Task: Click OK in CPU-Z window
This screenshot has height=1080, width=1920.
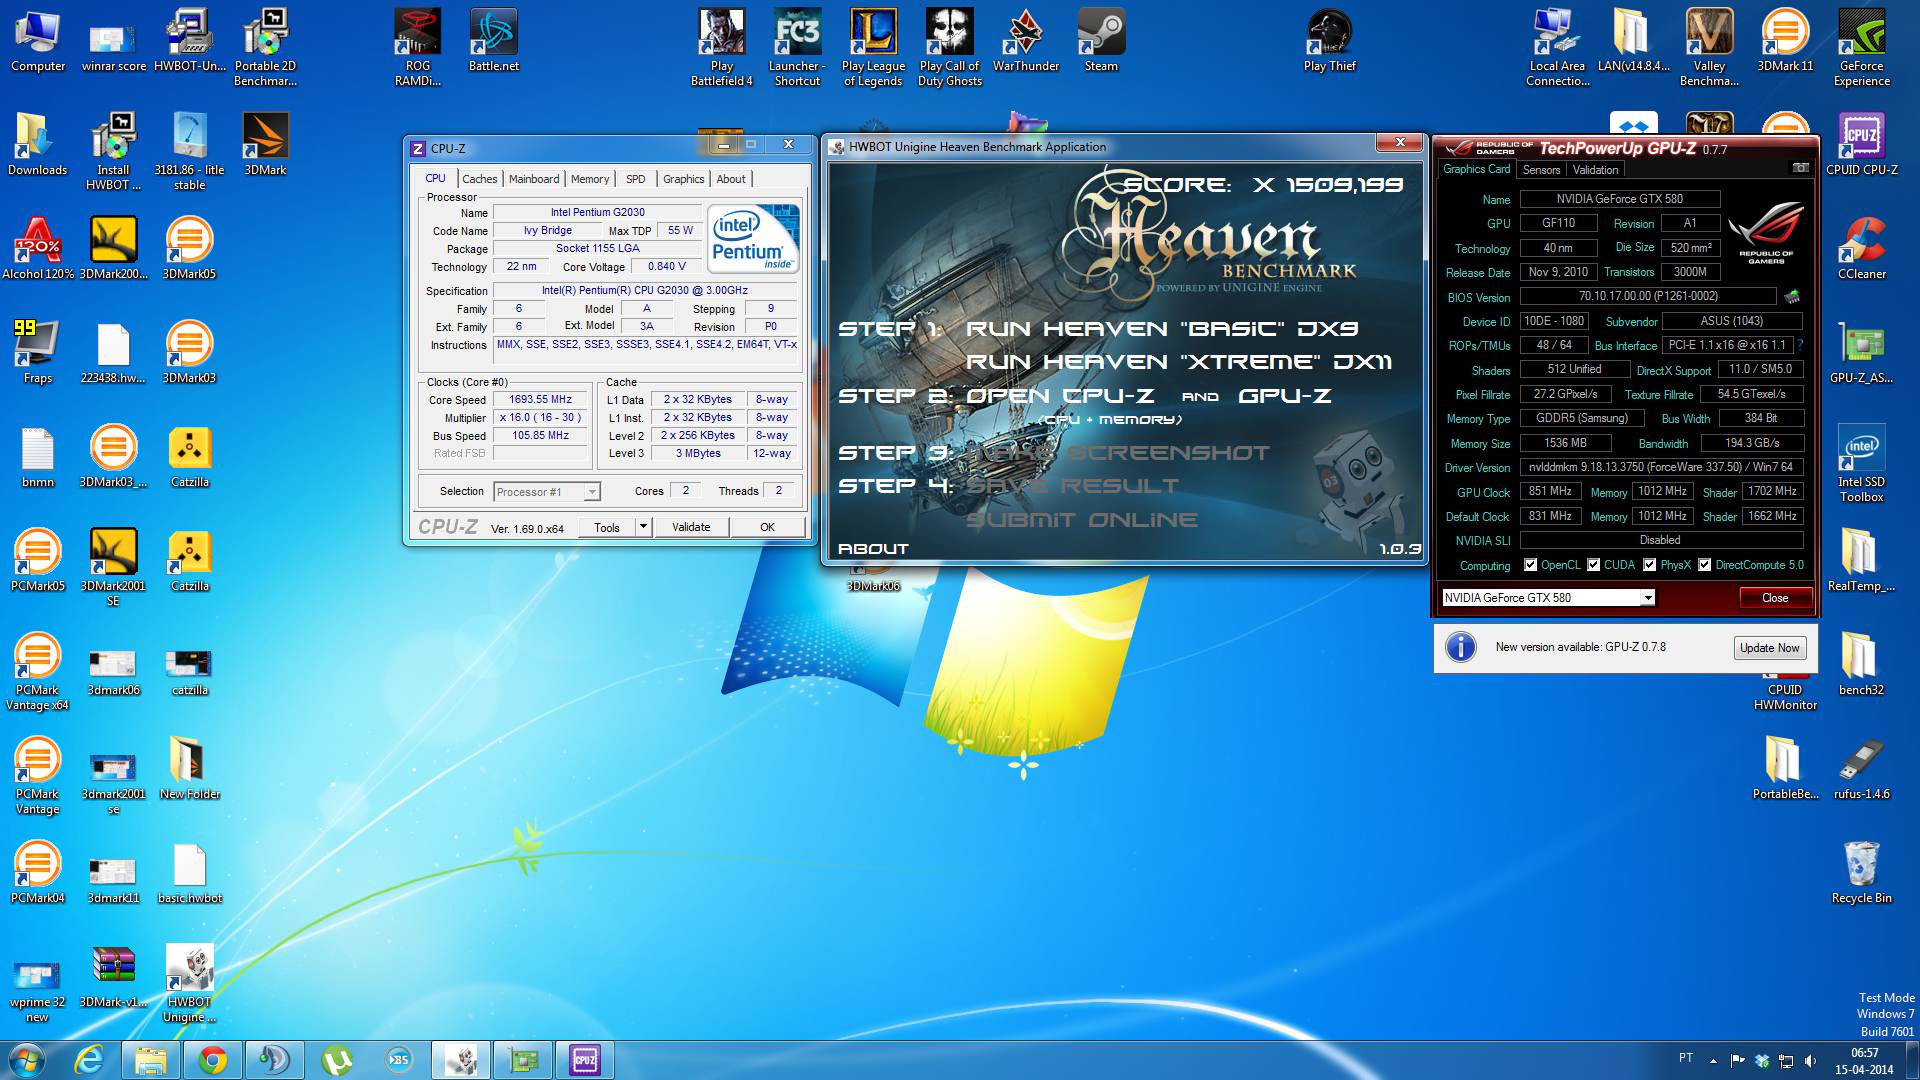Action: [767, 527]
